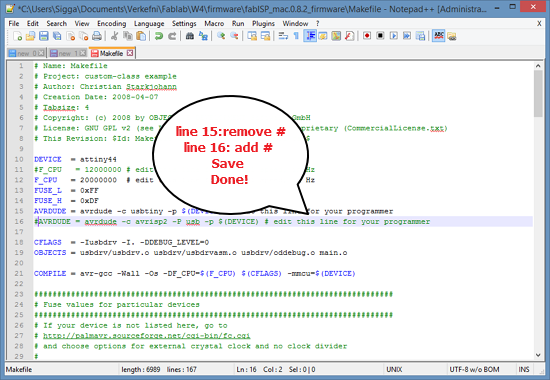Click the UNIX line-ending status entry

[x=394, y=369]
